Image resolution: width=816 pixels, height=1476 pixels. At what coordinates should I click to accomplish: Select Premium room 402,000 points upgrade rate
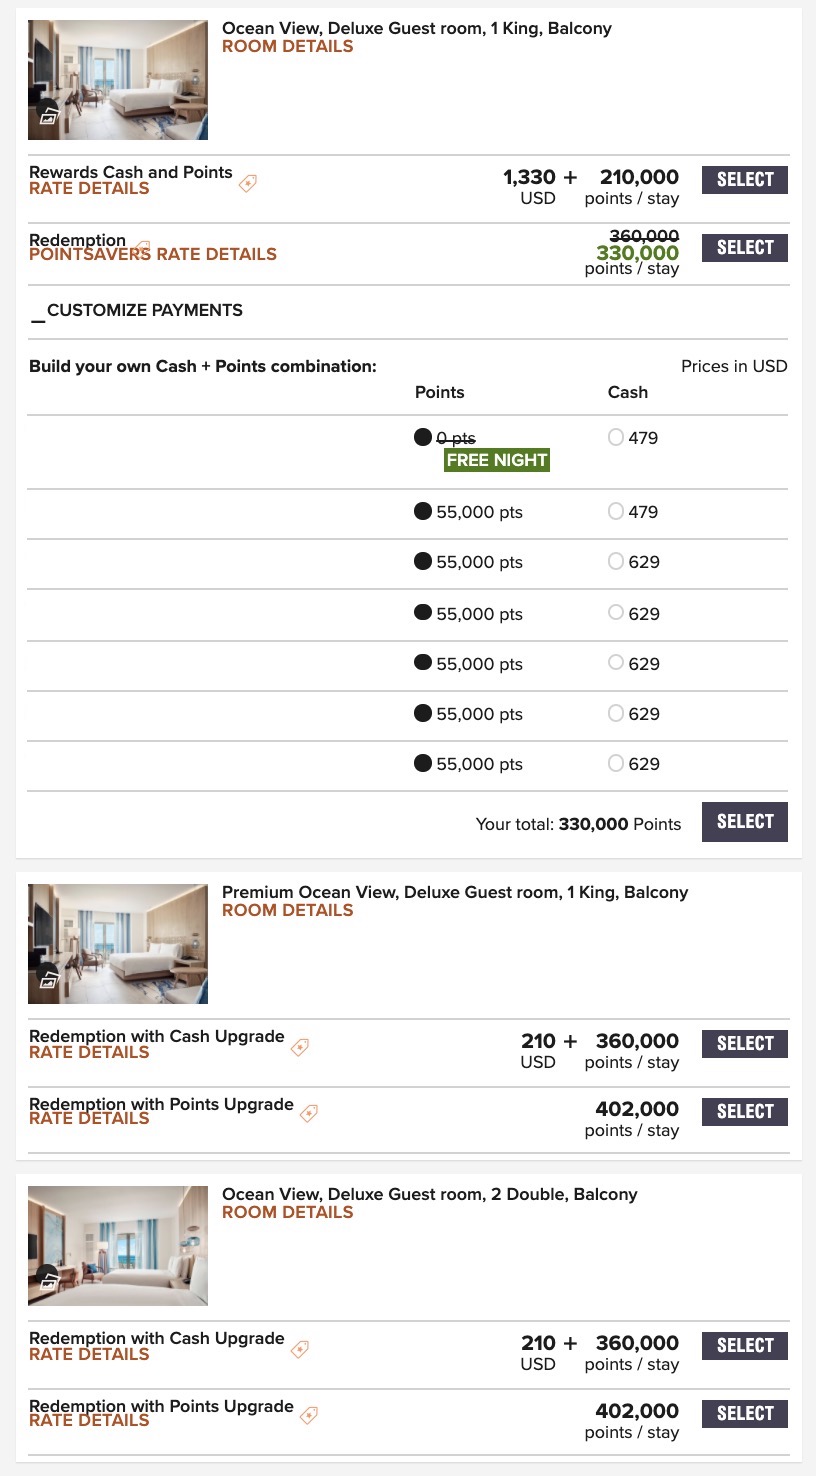pyautogui.click(x=744, y=1112)
